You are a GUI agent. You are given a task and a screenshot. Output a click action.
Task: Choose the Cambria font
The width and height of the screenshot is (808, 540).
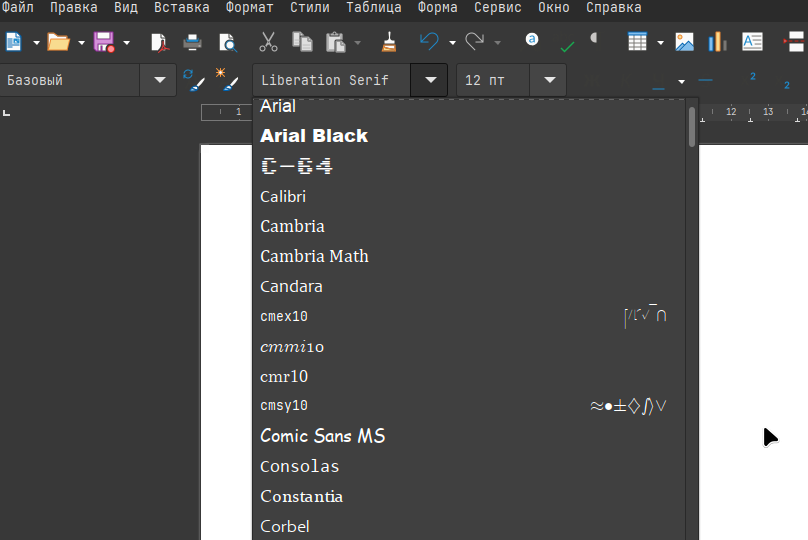click(470, 226)
